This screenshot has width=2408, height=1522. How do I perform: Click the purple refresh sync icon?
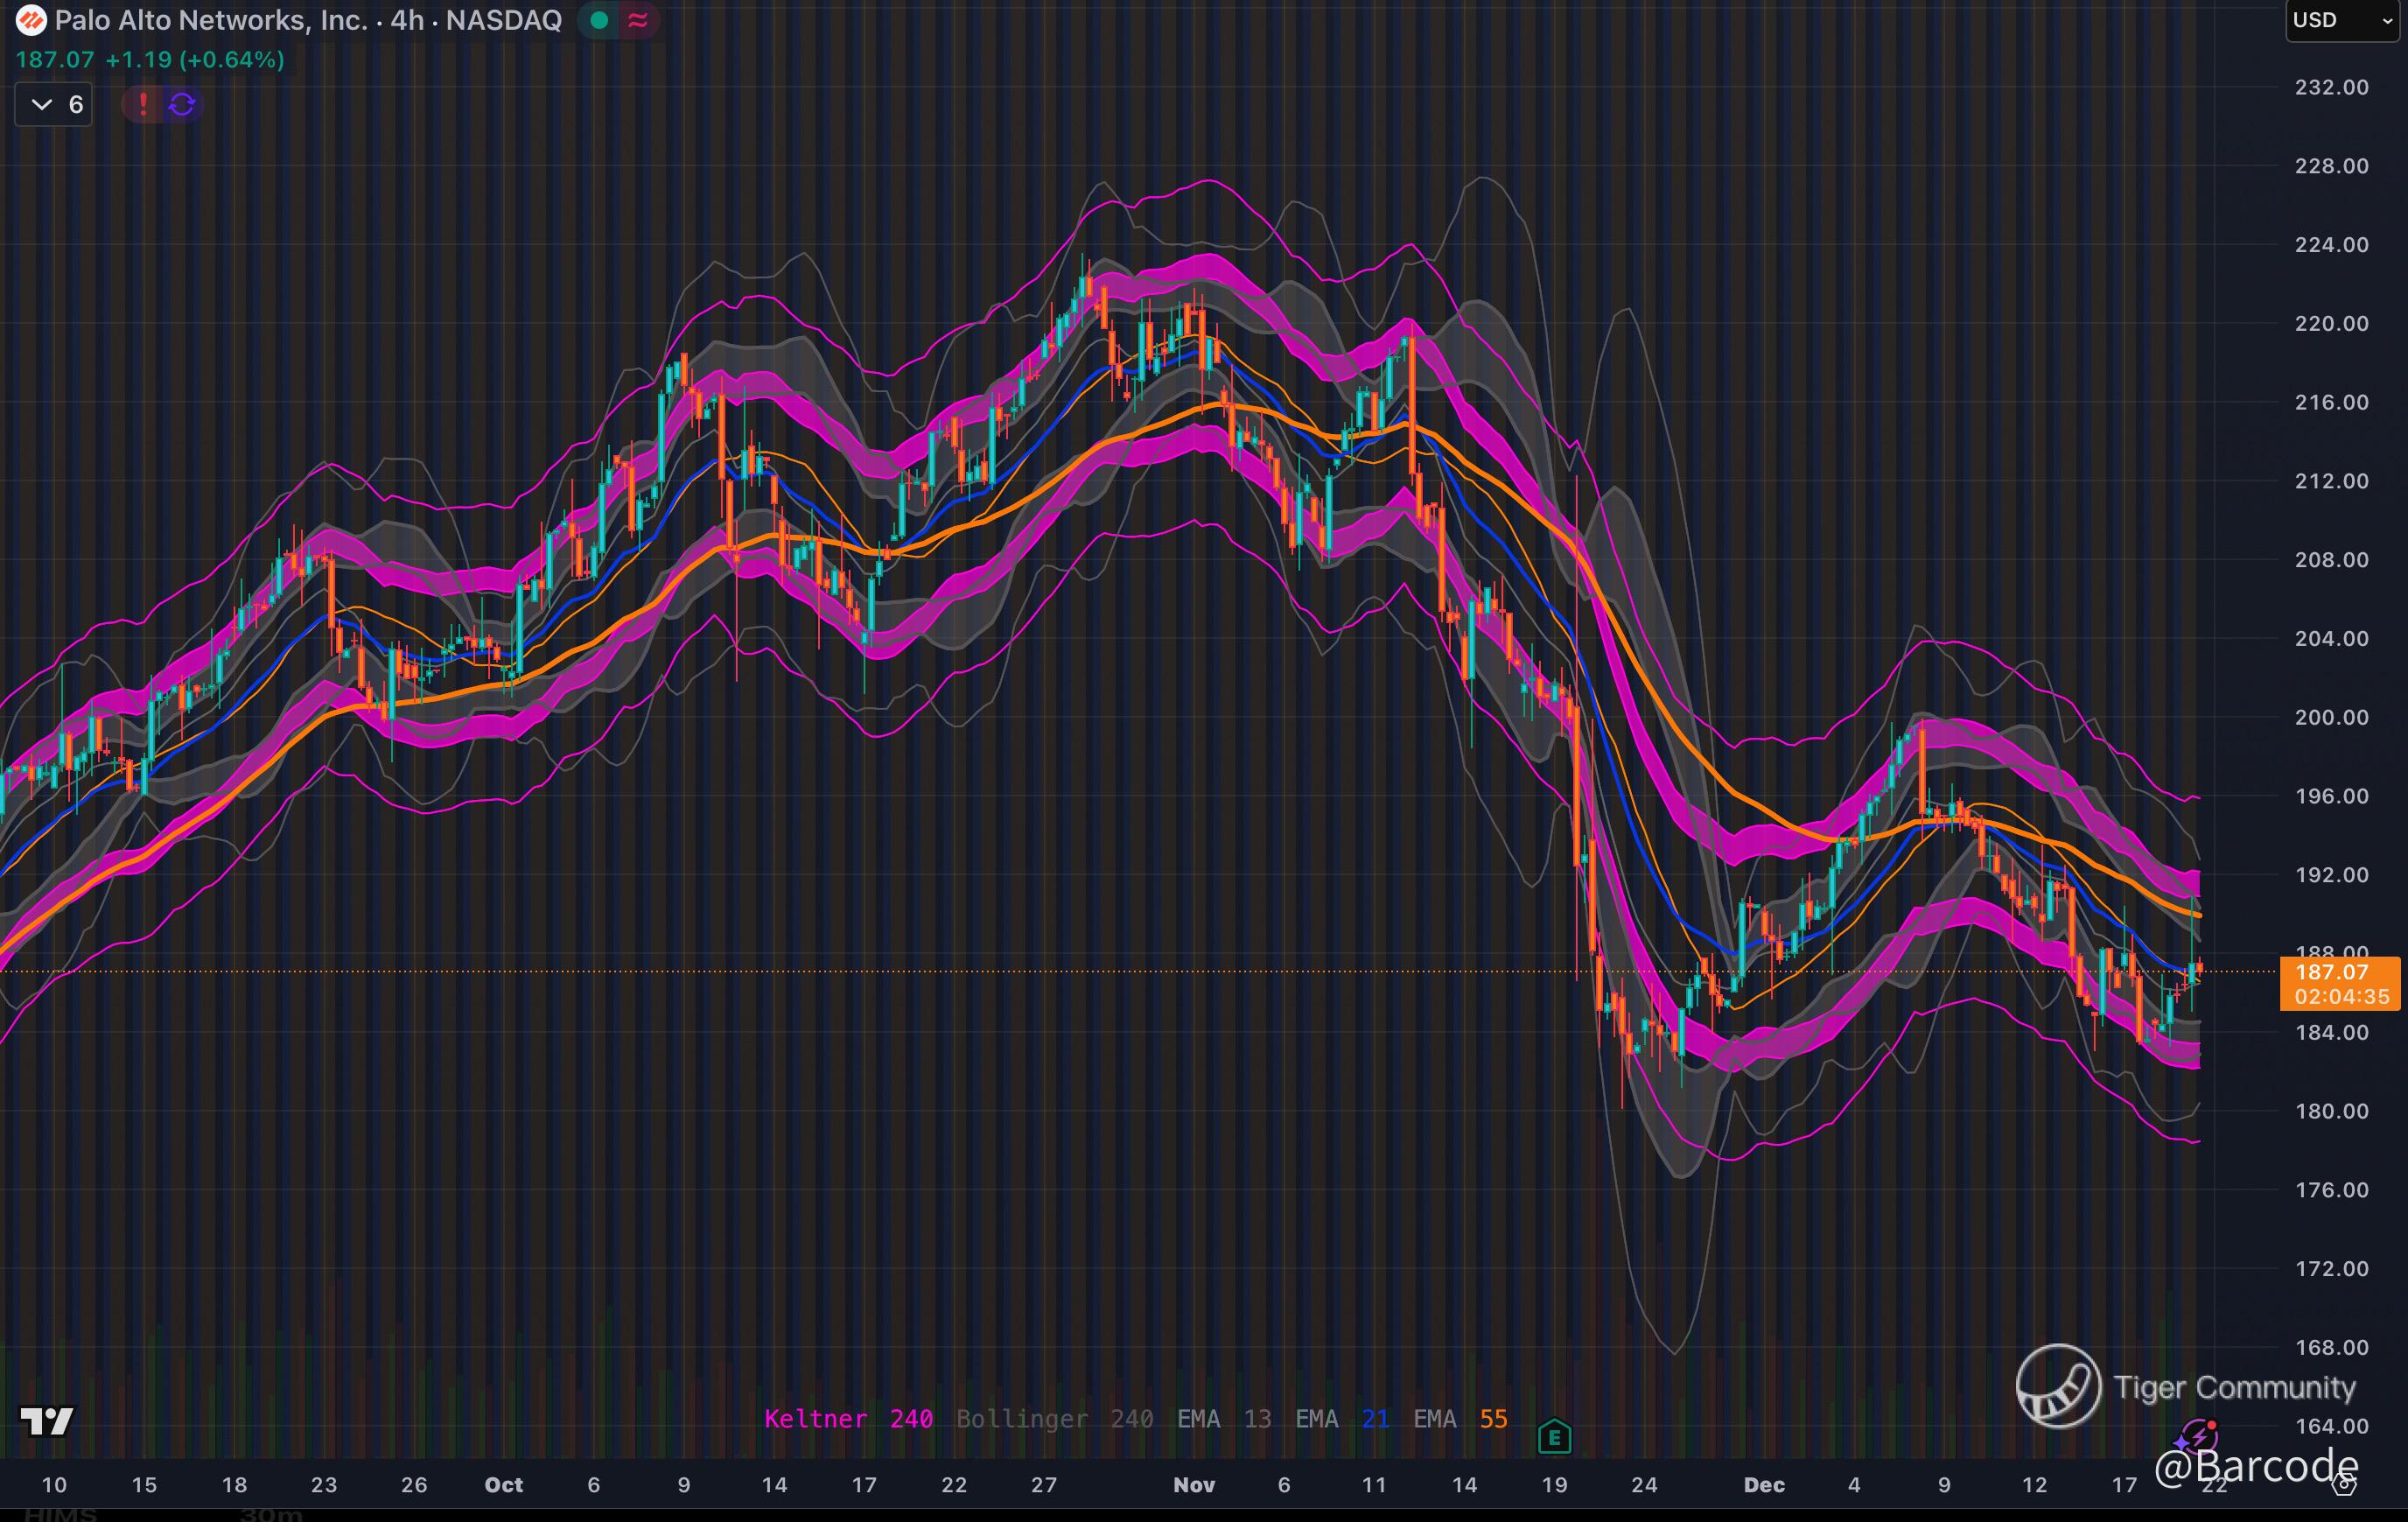point(182,104)
